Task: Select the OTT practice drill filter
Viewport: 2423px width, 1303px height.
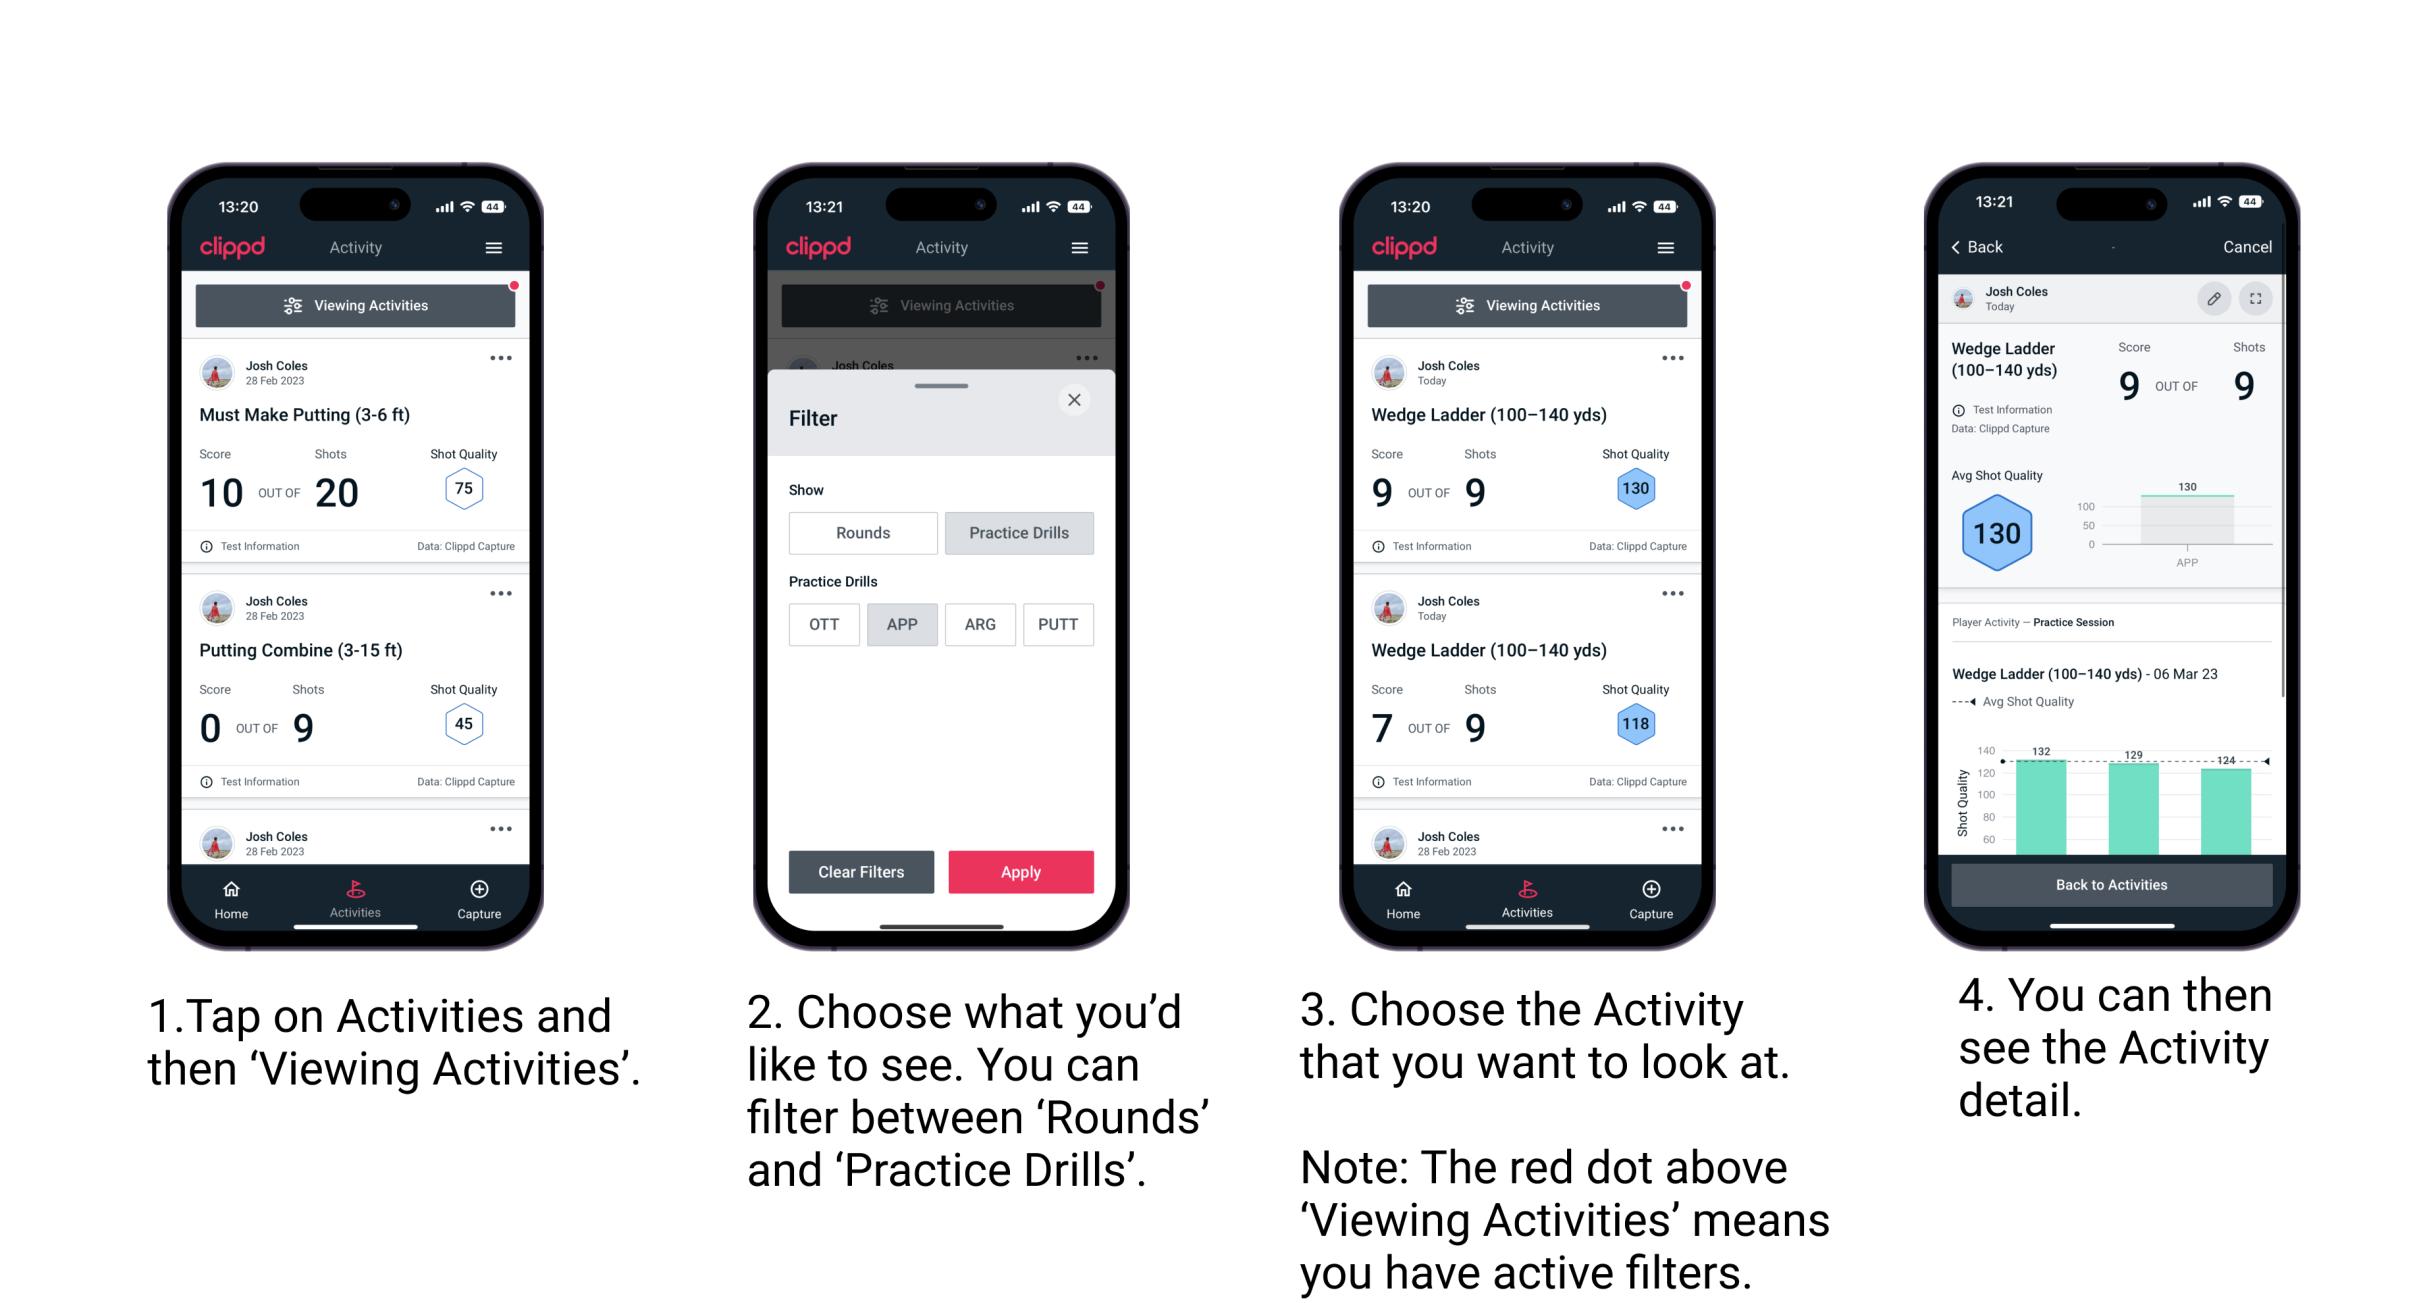Action: click(820, 624)
